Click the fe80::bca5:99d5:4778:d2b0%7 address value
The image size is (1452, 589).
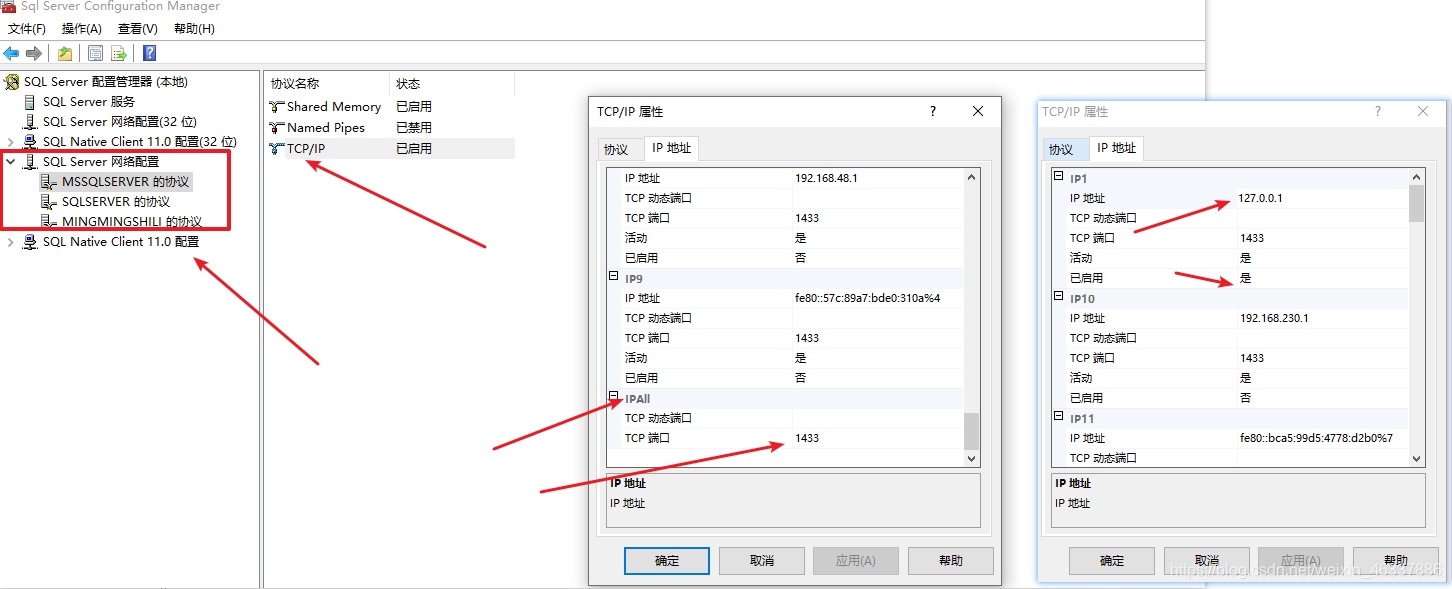pos(1316,438)
